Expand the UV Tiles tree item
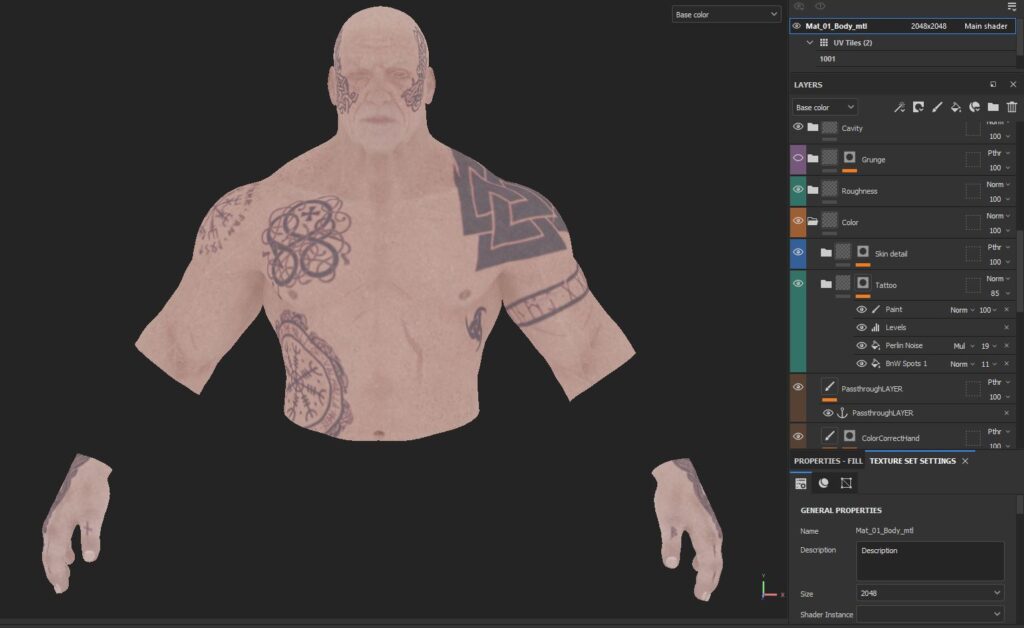The image size is (1024, 628). [811, 42]
